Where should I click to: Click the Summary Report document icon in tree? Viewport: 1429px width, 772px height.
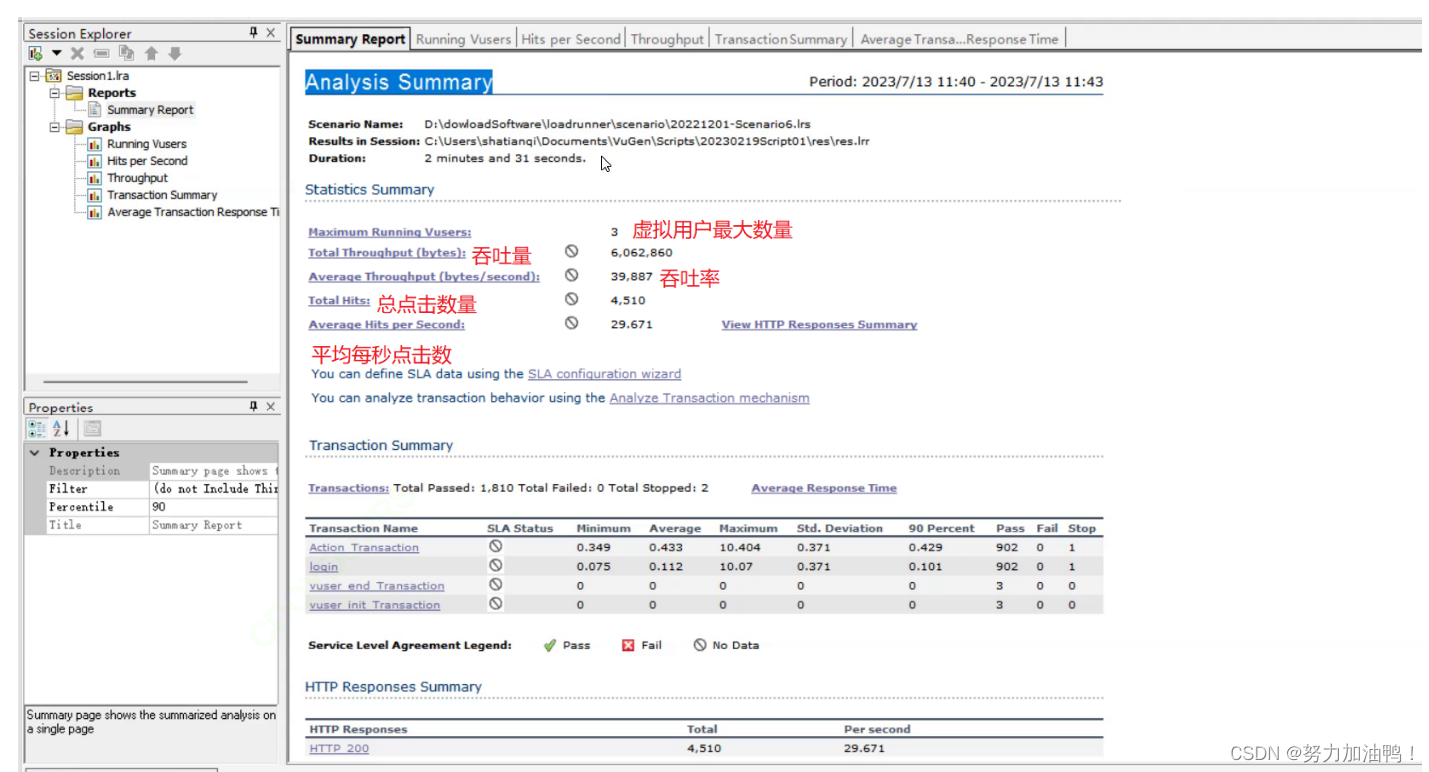coord(95,110)
